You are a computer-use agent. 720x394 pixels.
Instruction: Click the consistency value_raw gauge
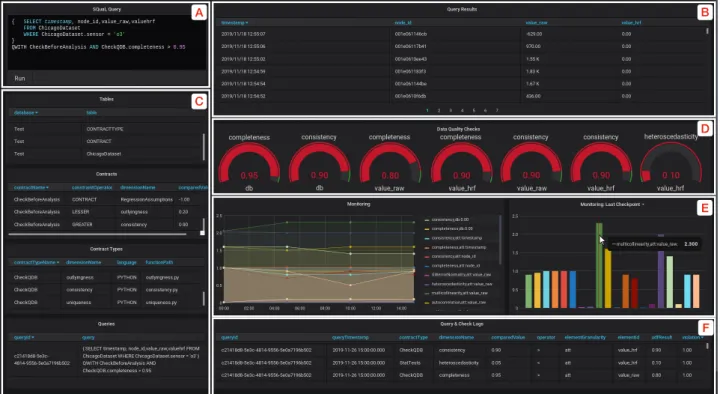(531, 163)
